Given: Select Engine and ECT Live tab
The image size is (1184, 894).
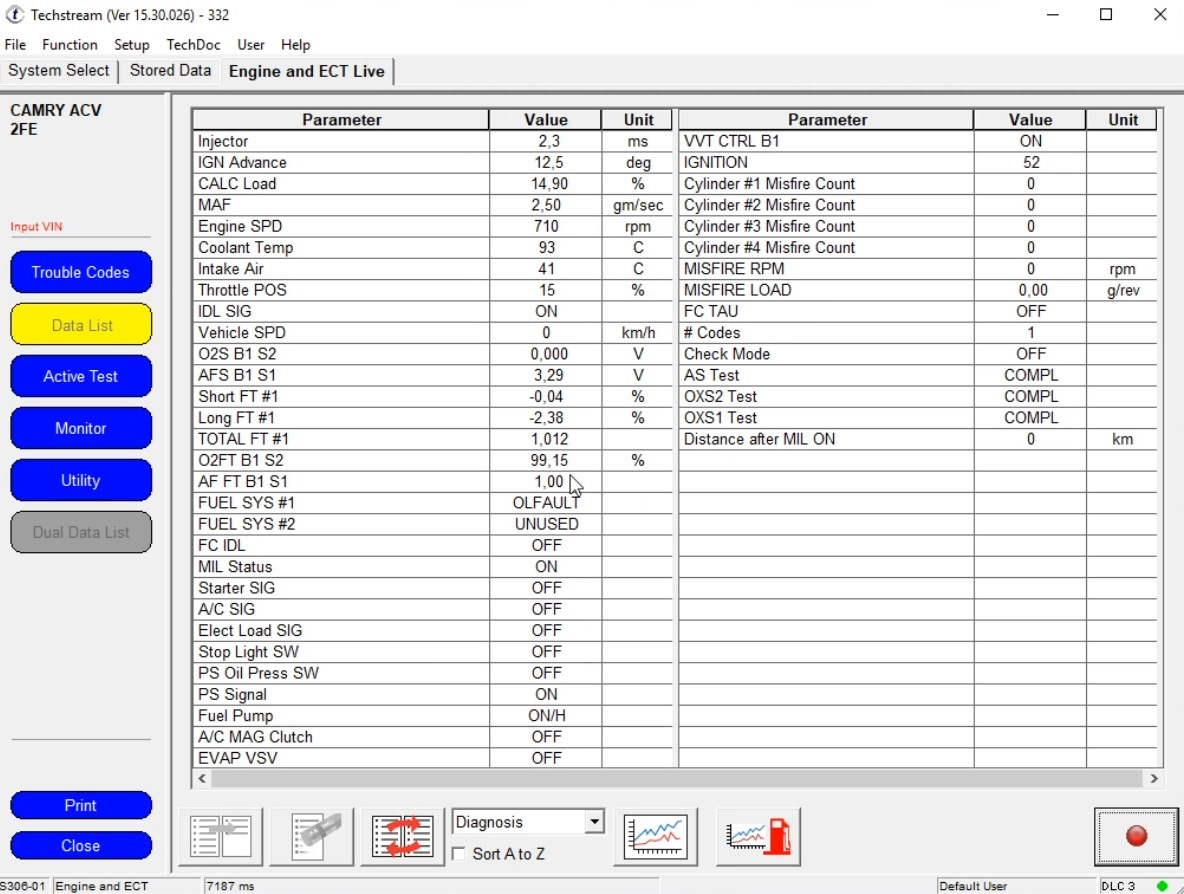Looking at the screenshot, I should [307, 71].
